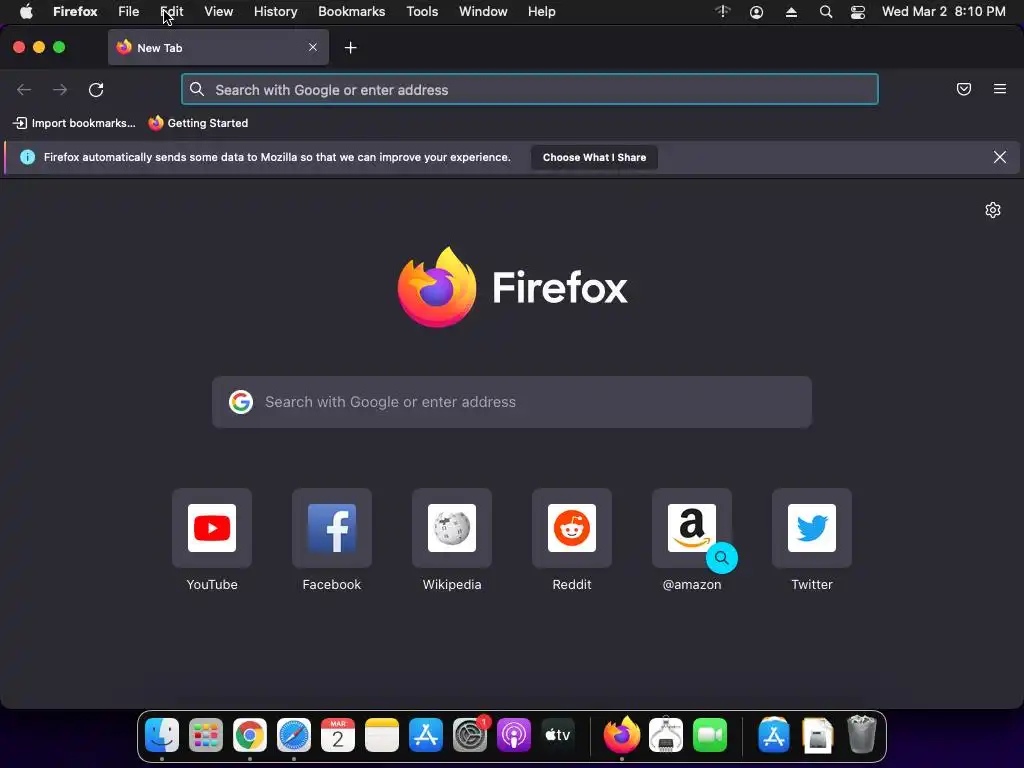1024x768 pixels.
Task: Click the Google logo in search box
Action: click(x=241, y=402)
